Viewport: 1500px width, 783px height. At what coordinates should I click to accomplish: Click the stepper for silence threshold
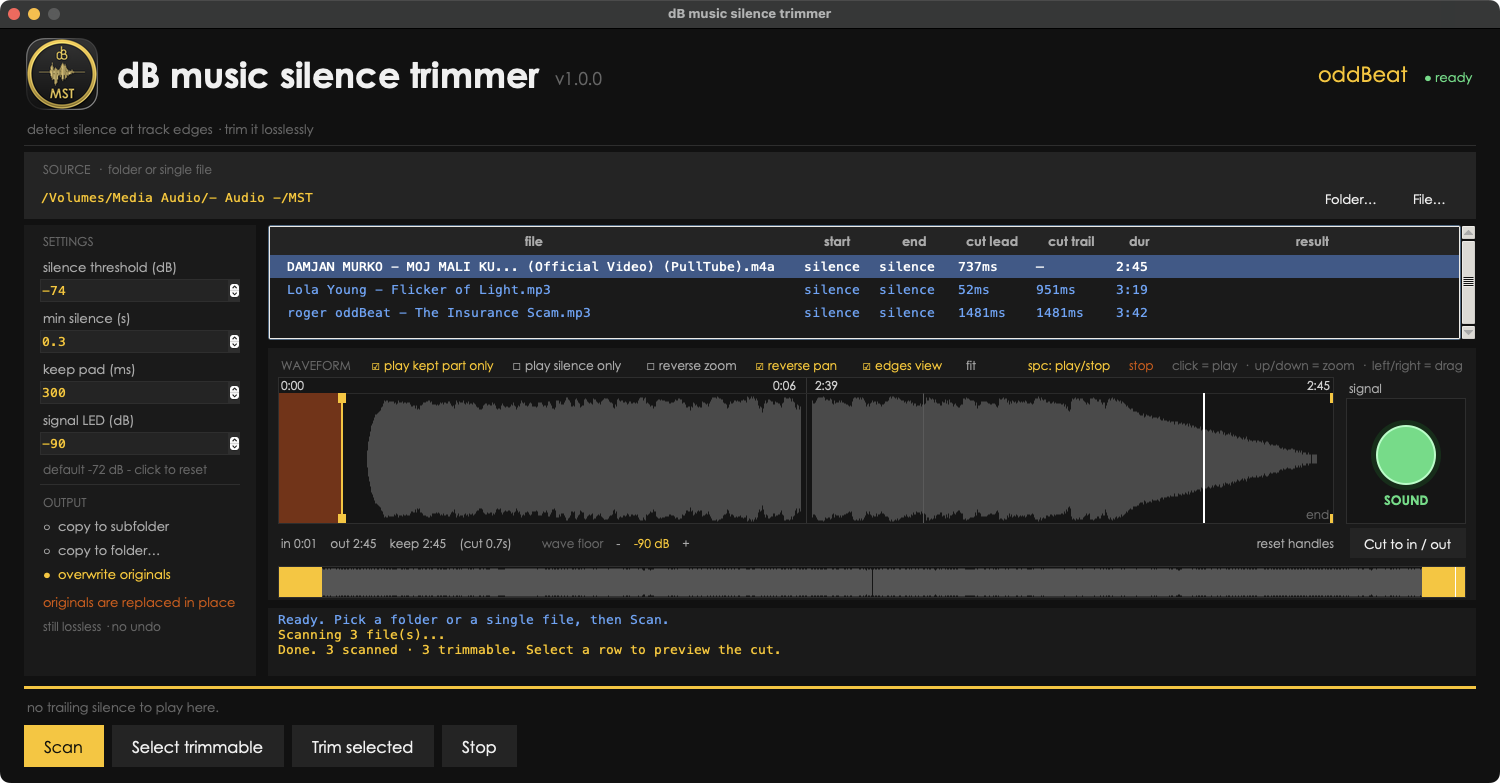point(234,291)
